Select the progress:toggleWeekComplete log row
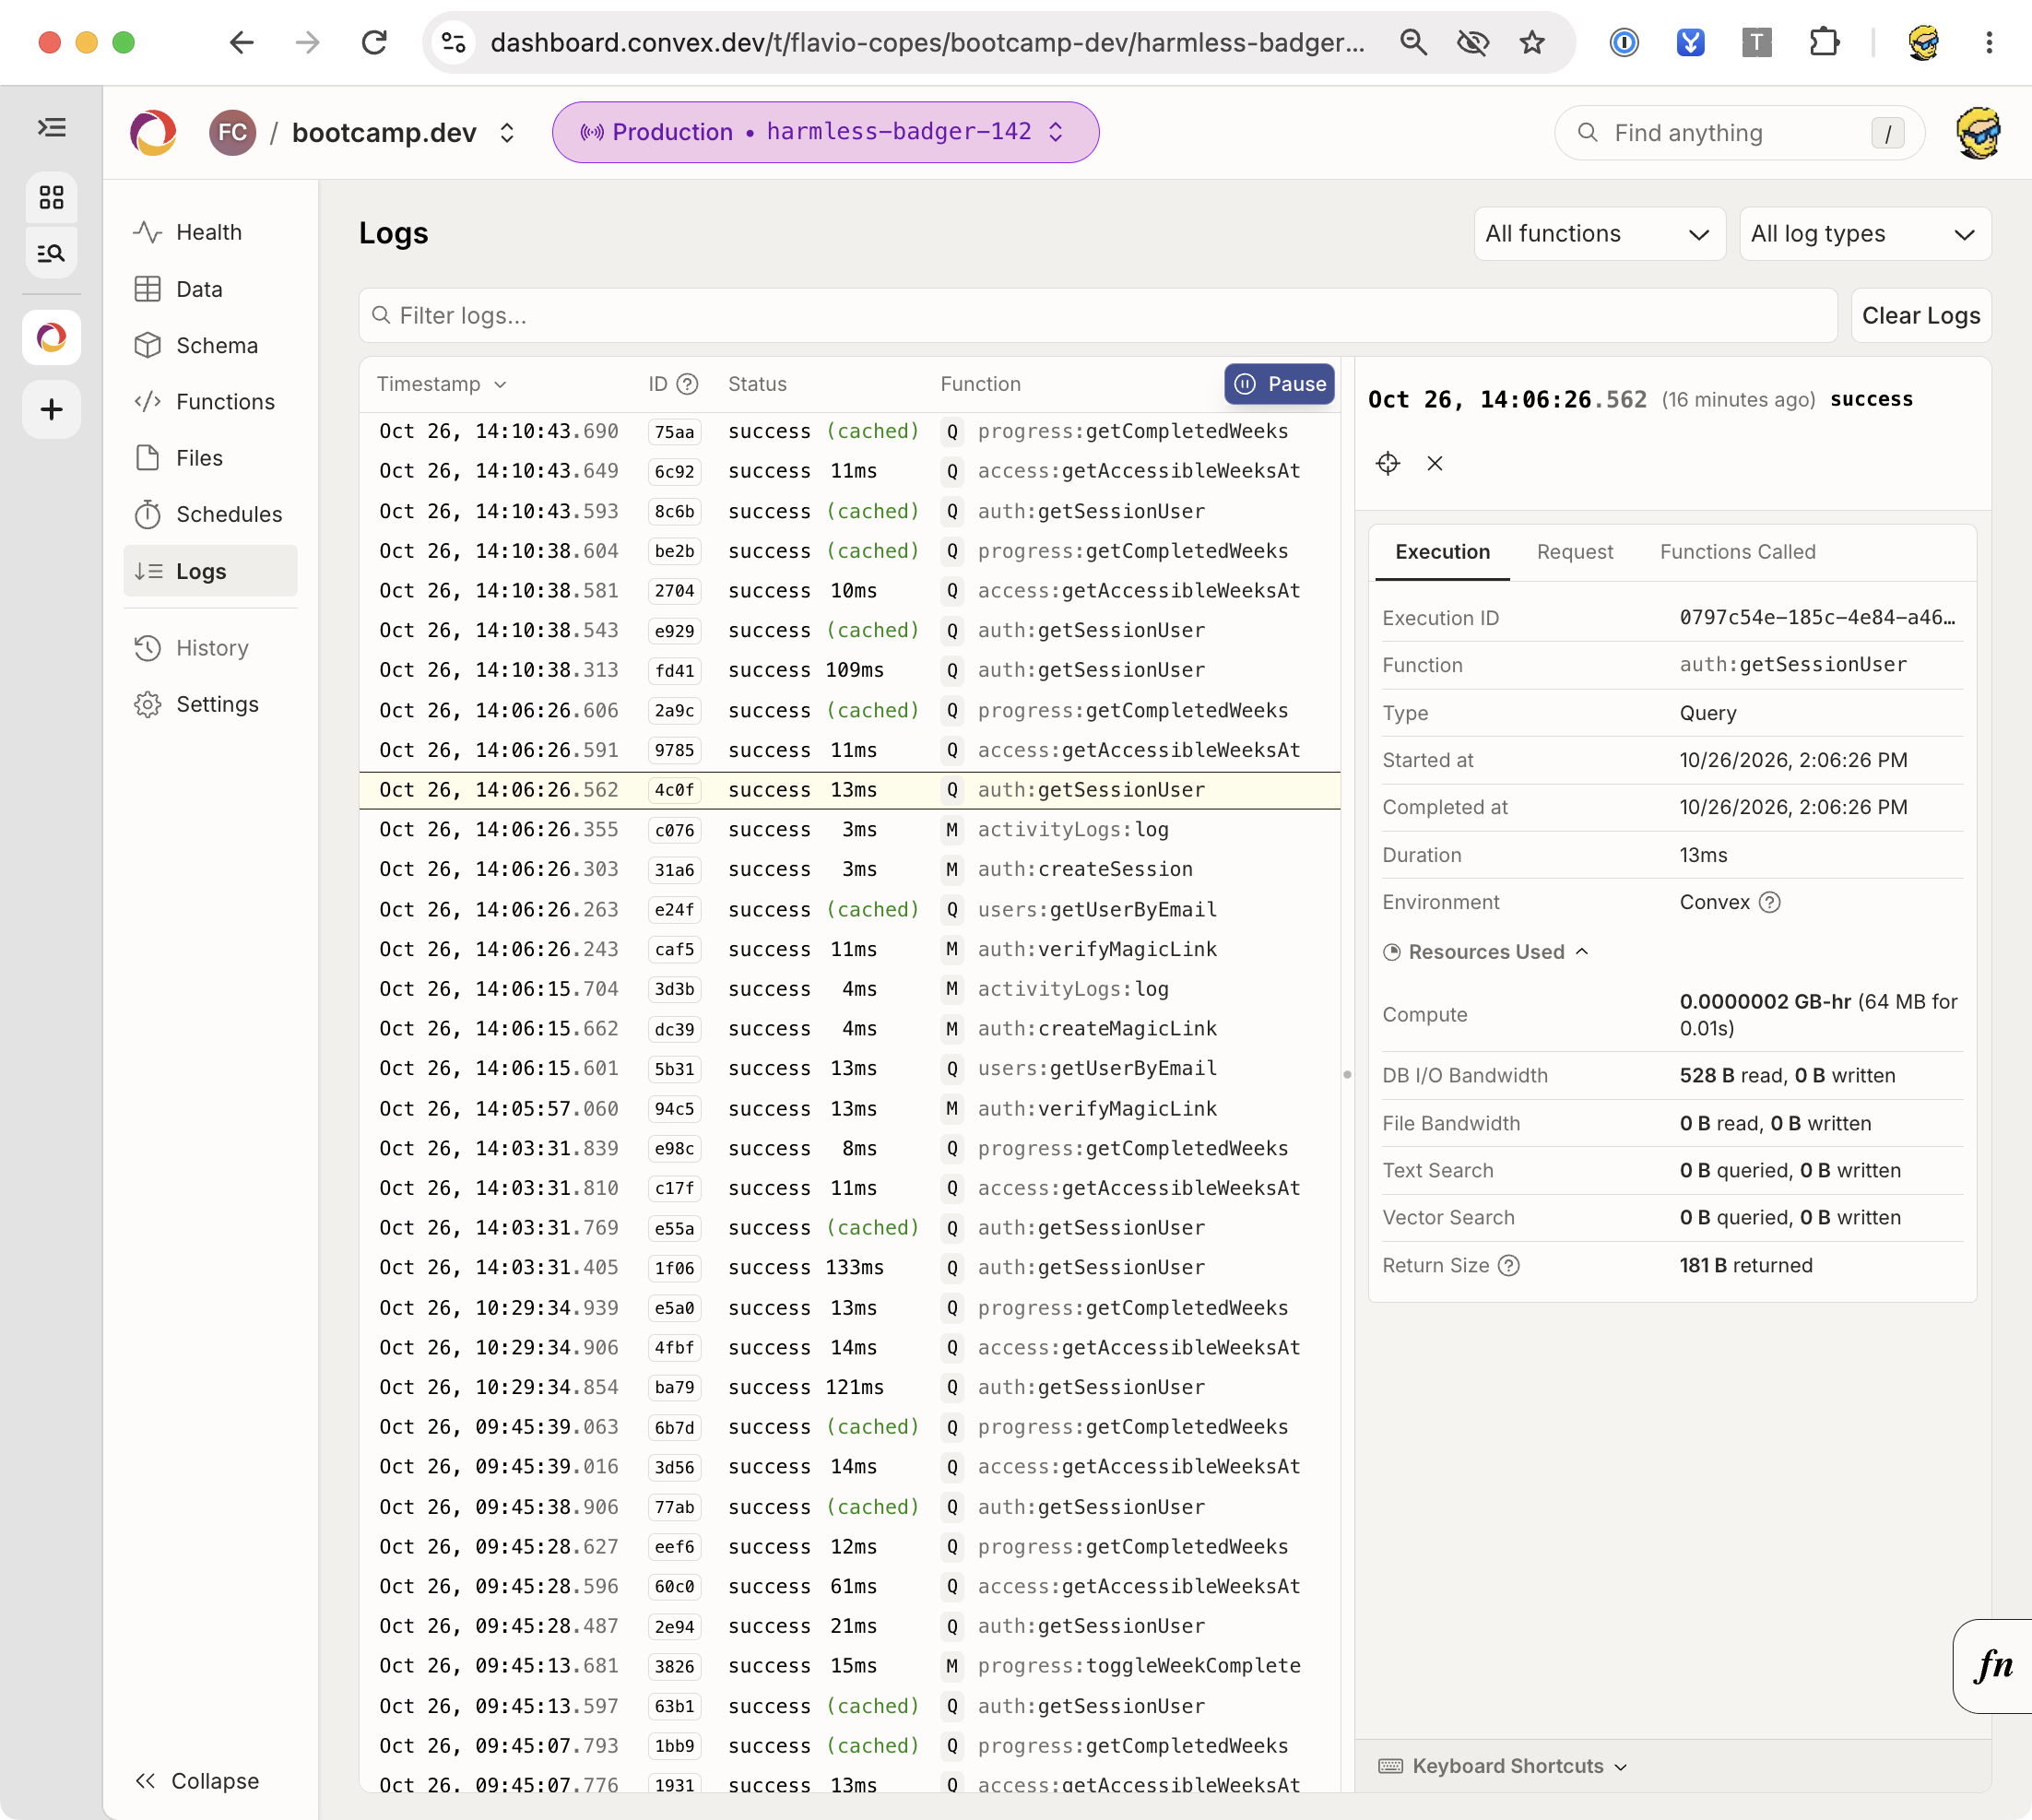2032x1820 pixels. (849, 1666)
